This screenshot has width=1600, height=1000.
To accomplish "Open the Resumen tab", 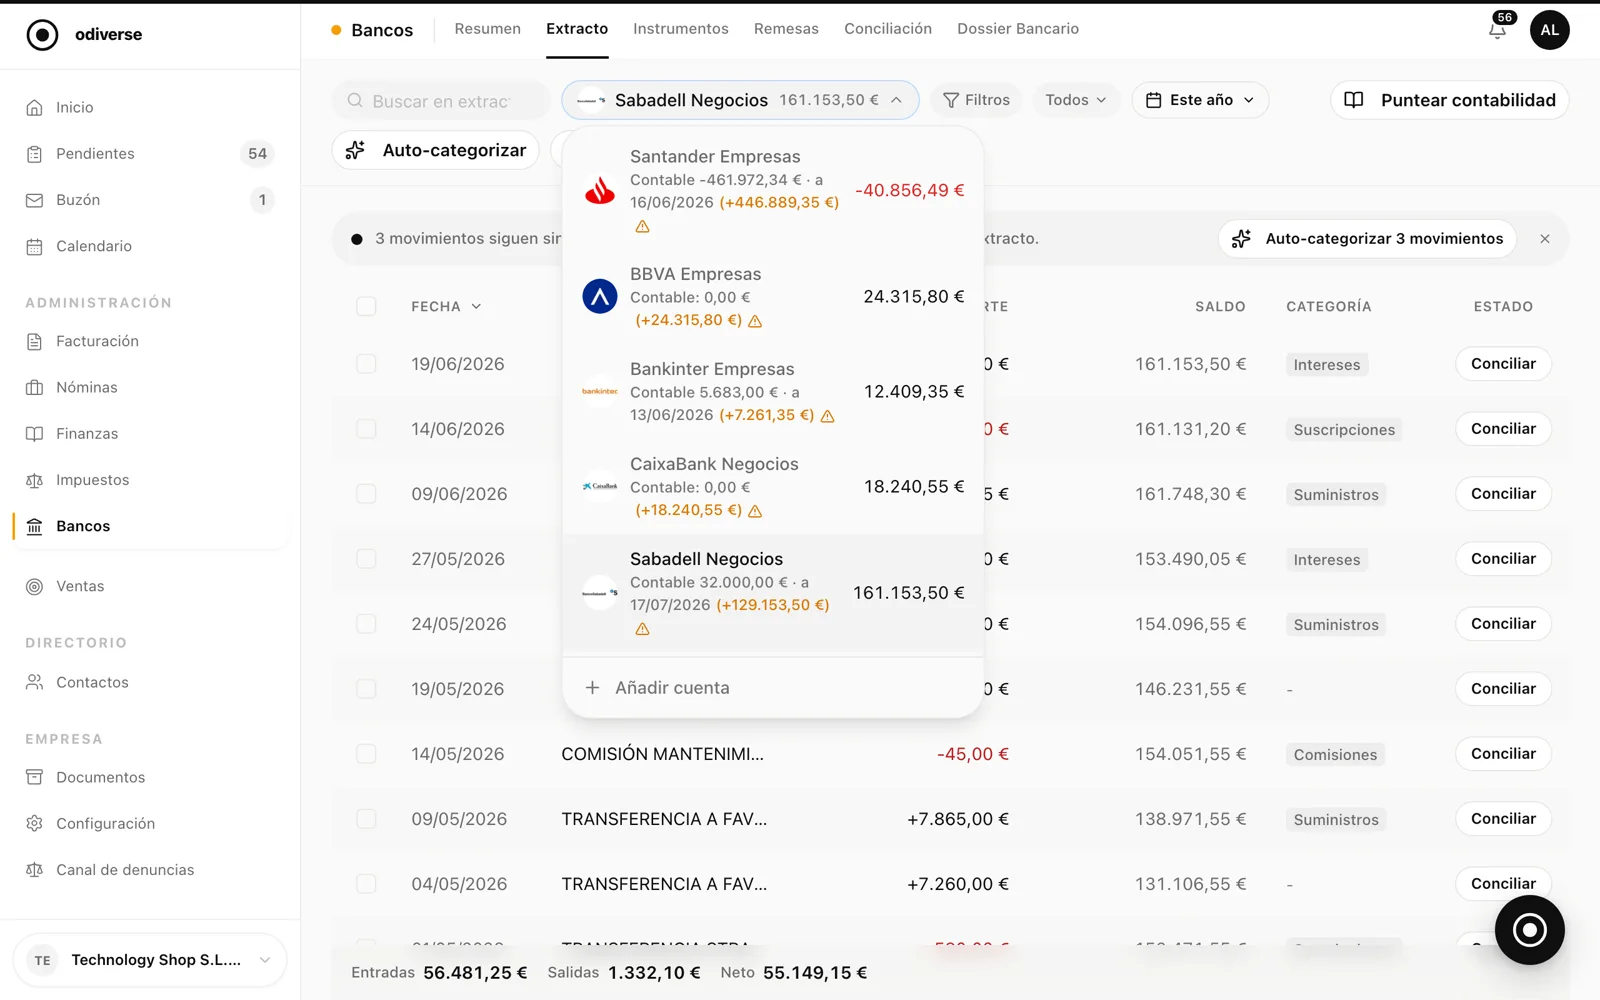I will click(487, 29).
